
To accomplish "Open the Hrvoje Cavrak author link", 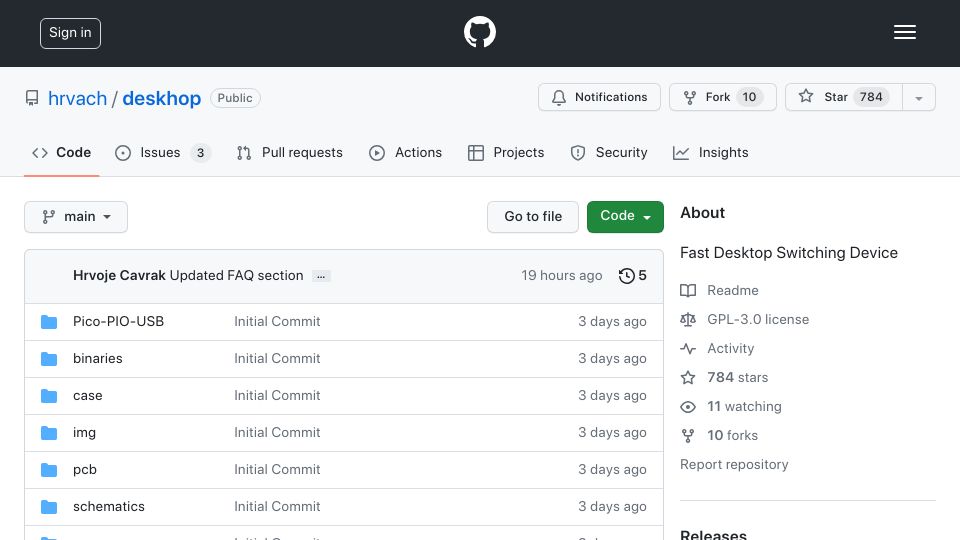I will tap(119, 276).
